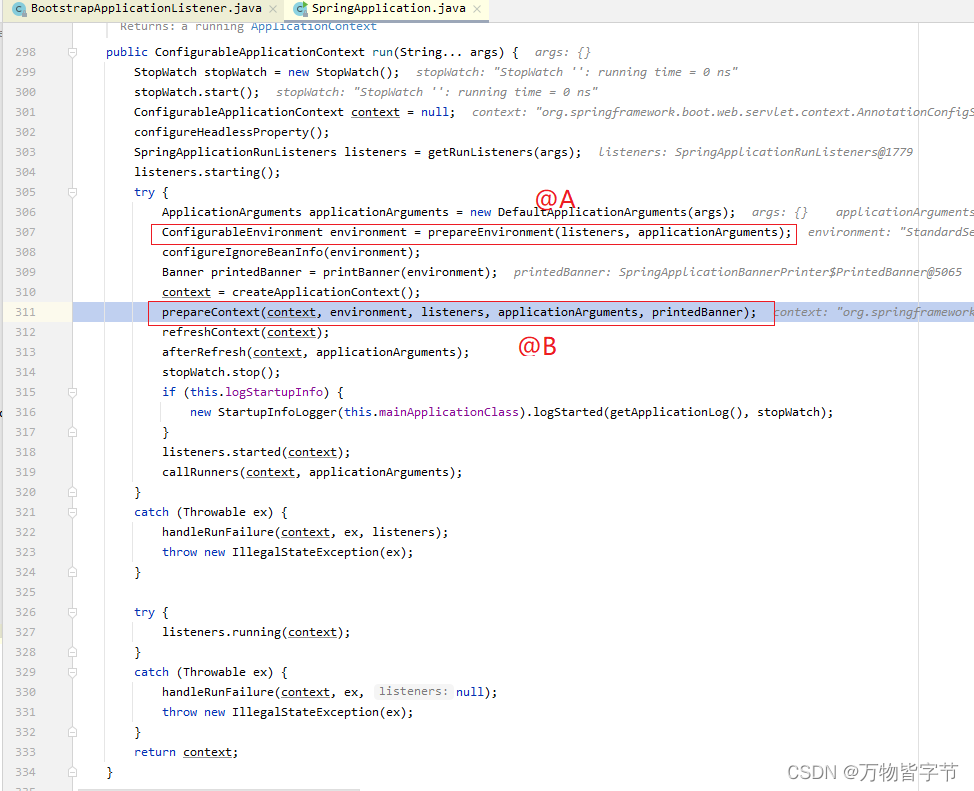Image resolution: width=974 pixels, height=791 pixels.
Task: Click configureHeadlessProperty on line 302
Action: click(x=221, y=132)
